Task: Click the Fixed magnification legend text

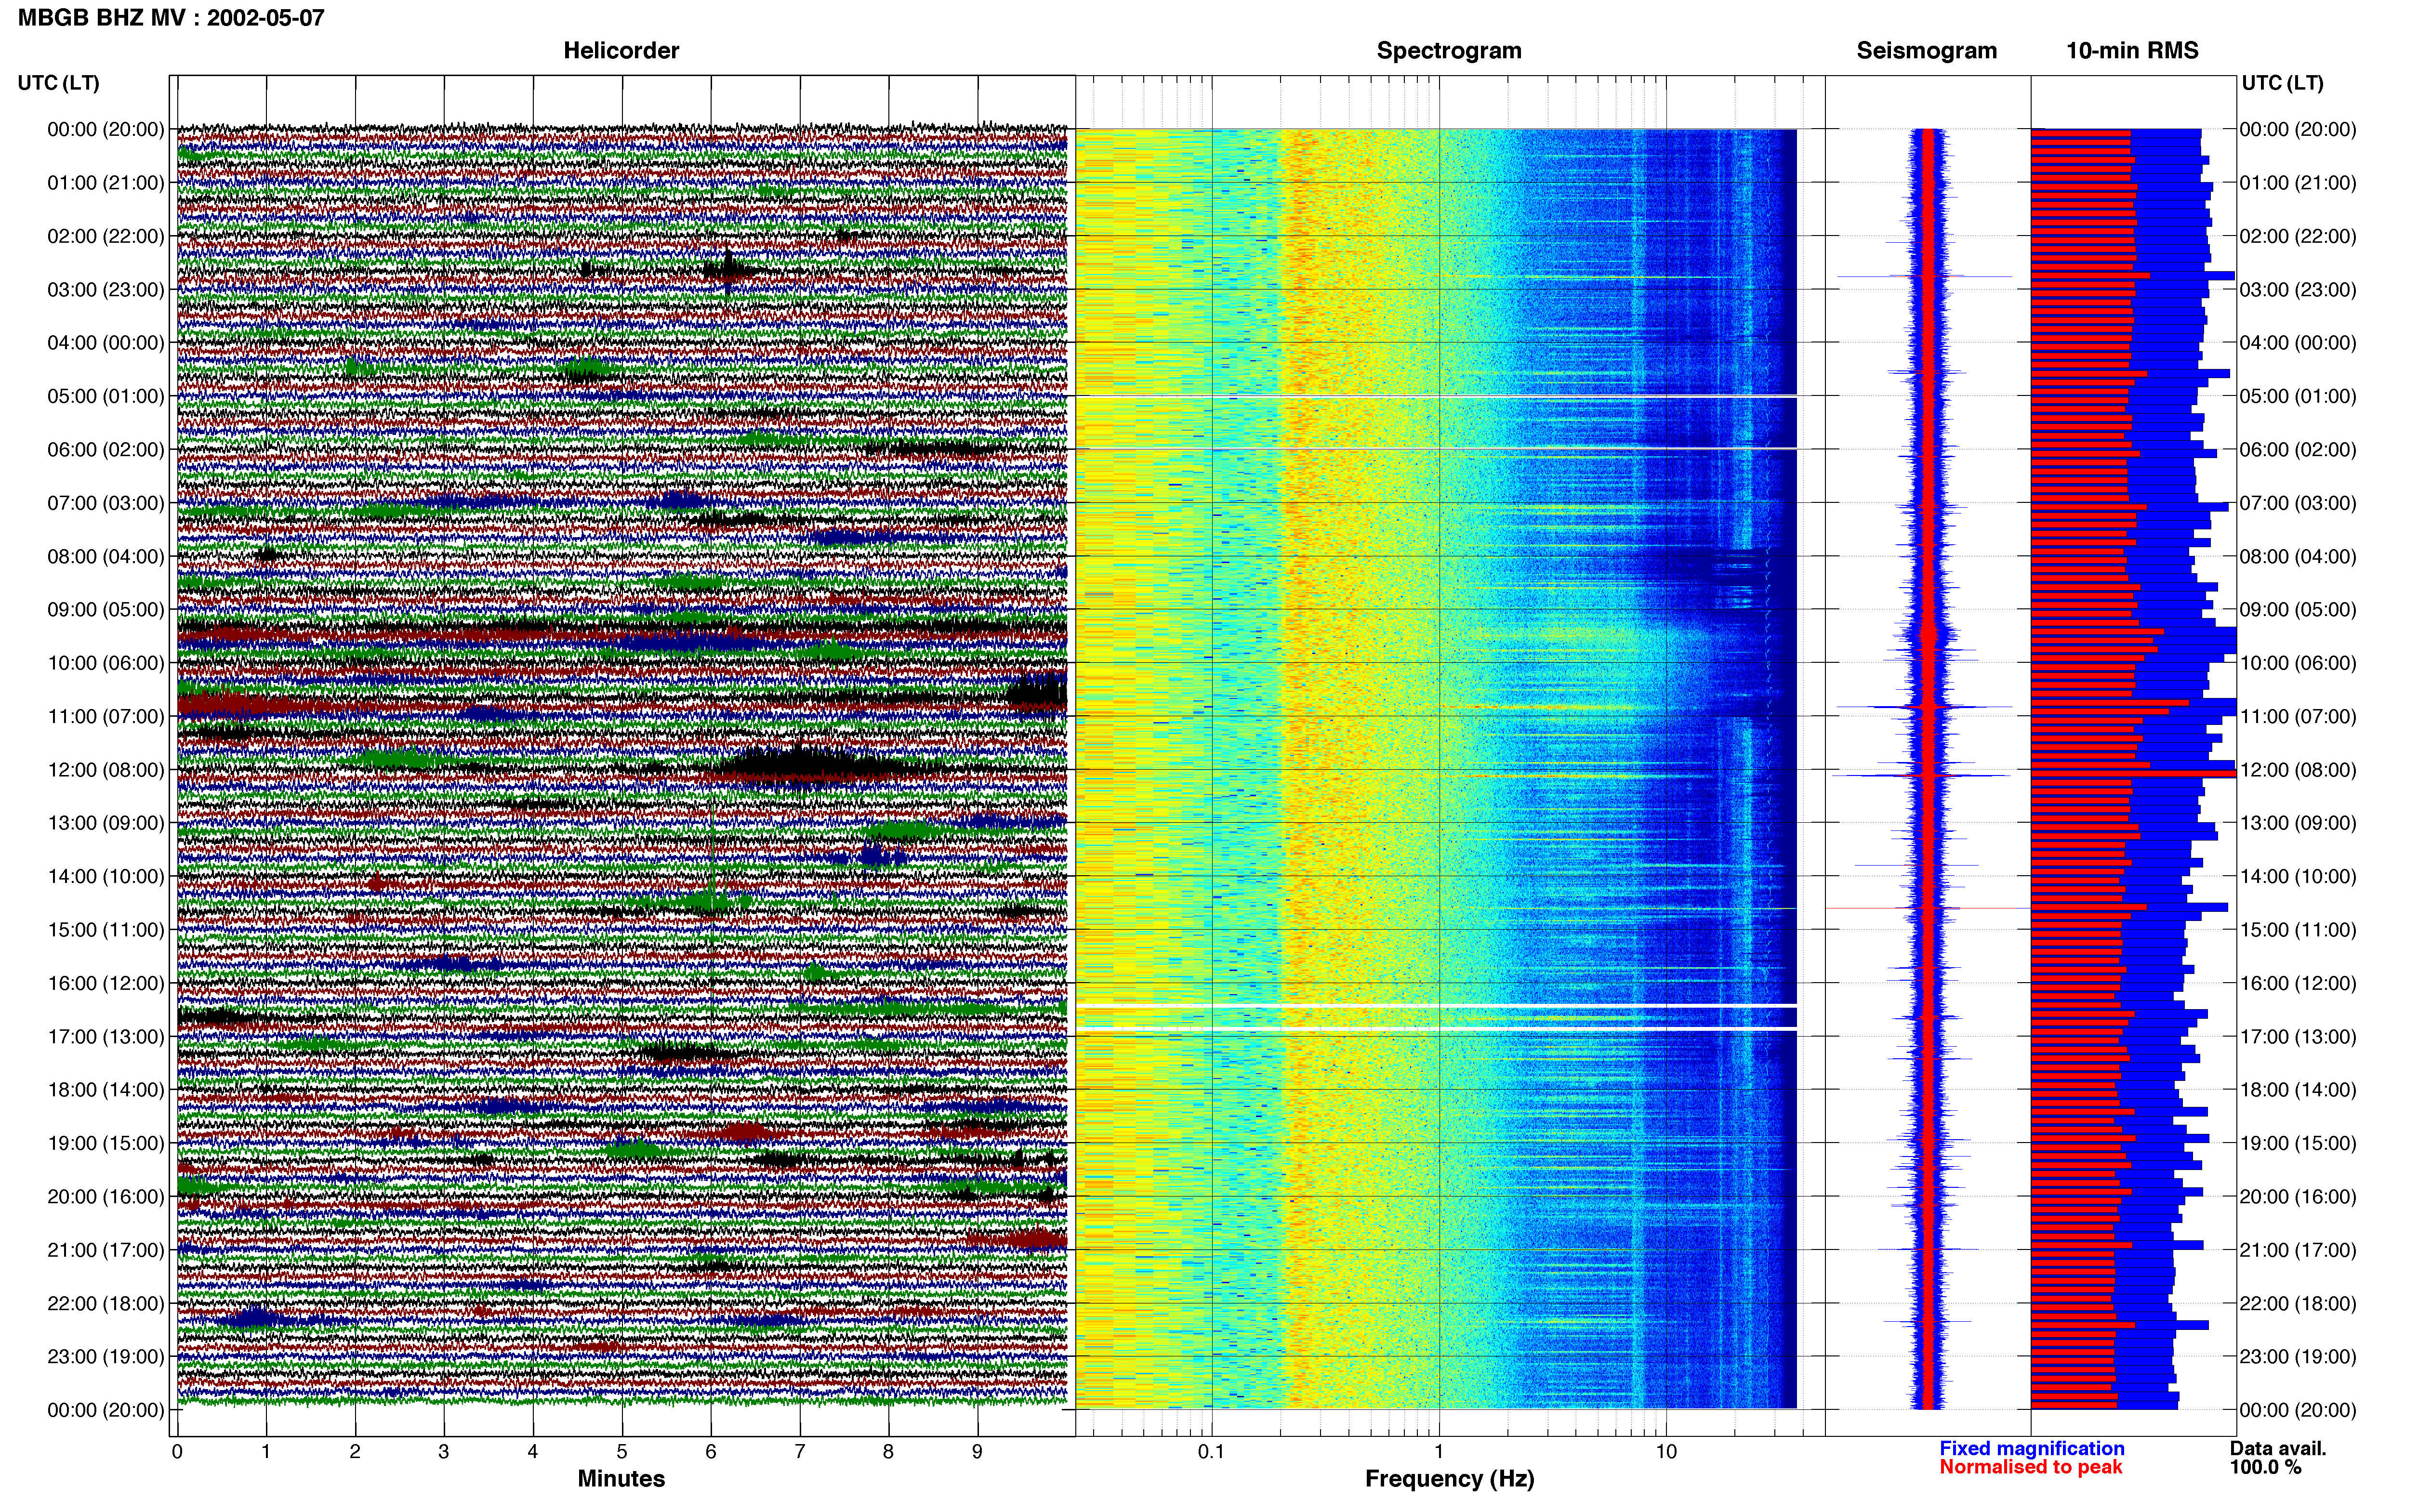Action: click(2032, 1448)
